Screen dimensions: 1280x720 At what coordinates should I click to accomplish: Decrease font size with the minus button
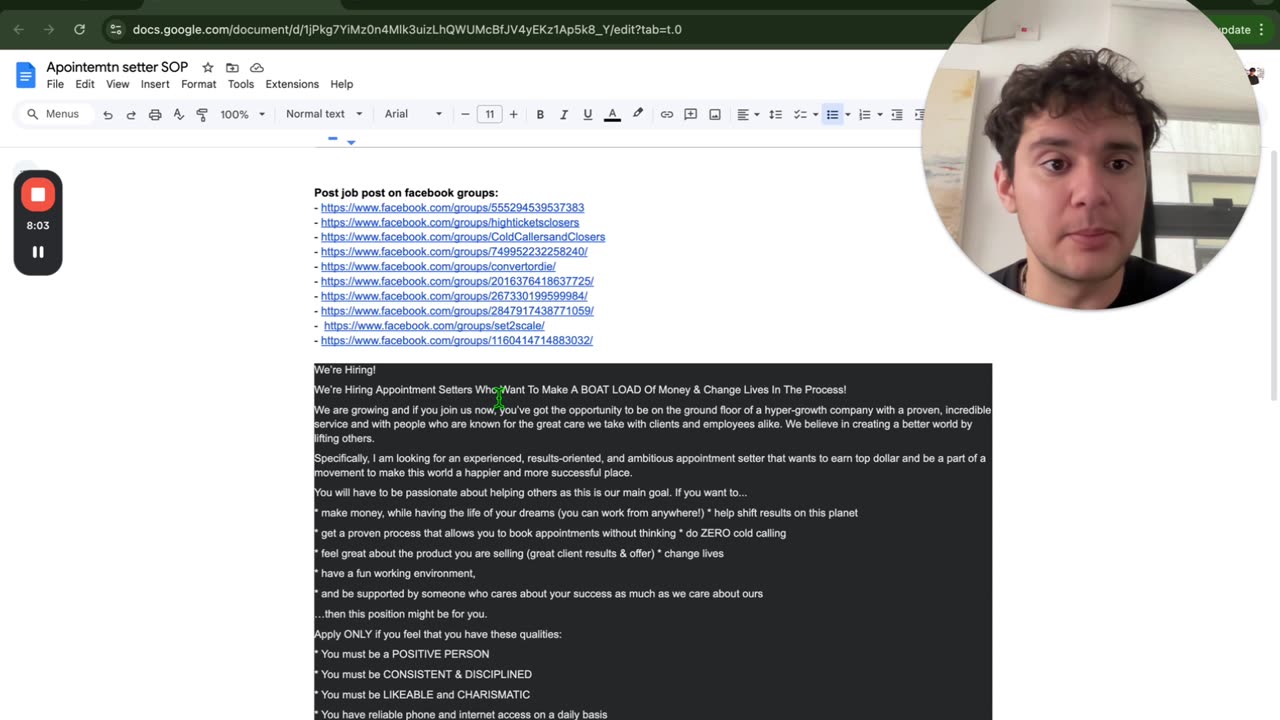click(465, 114)
